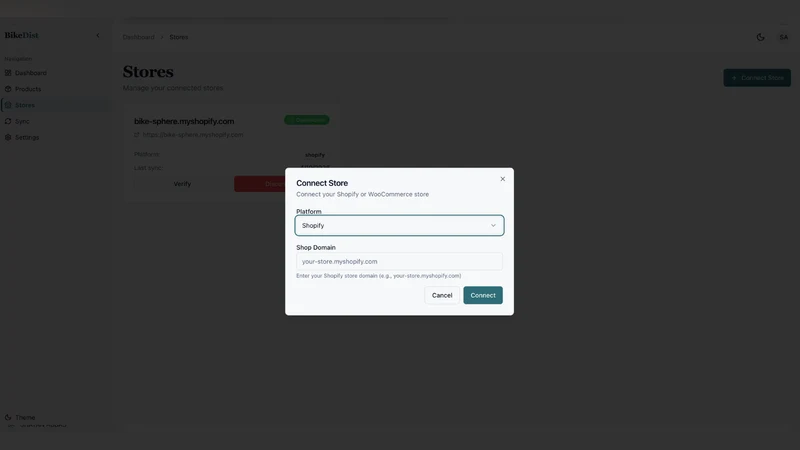Click the moon icon beside Theme label
The image size is (800, 450).
tap(8, 417)
